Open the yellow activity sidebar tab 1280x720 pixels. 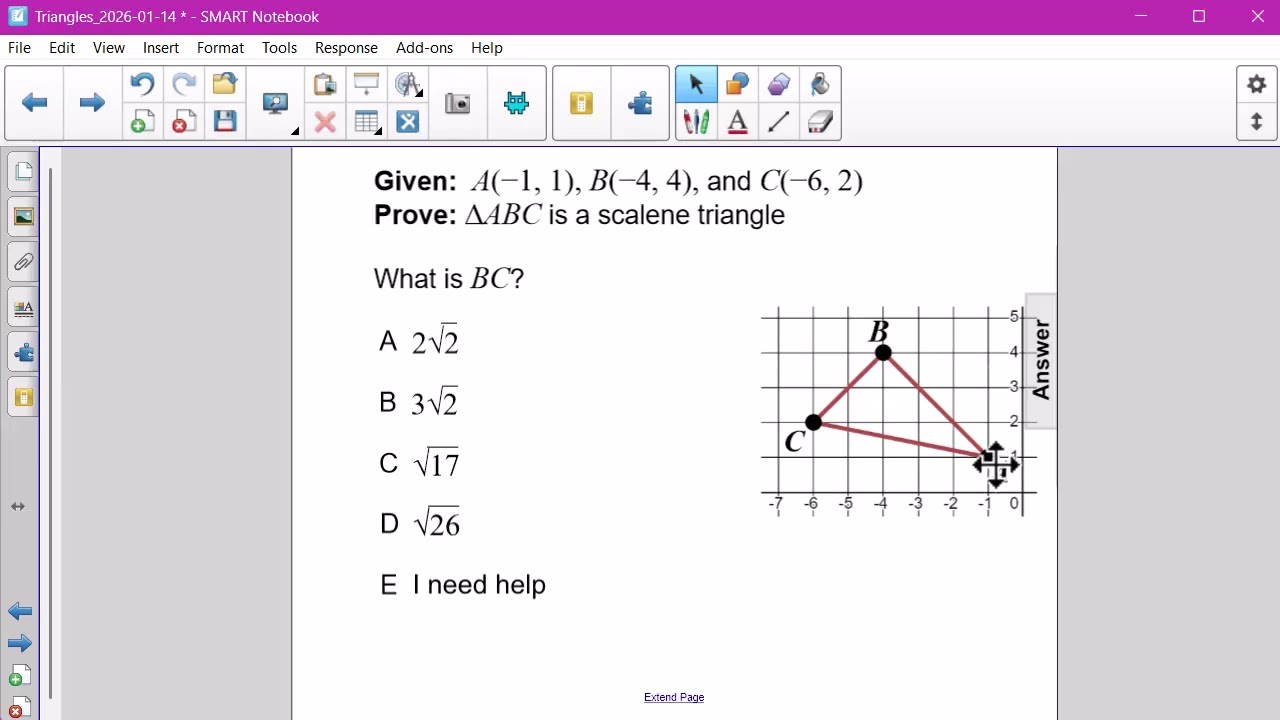[x=23, y=398]
